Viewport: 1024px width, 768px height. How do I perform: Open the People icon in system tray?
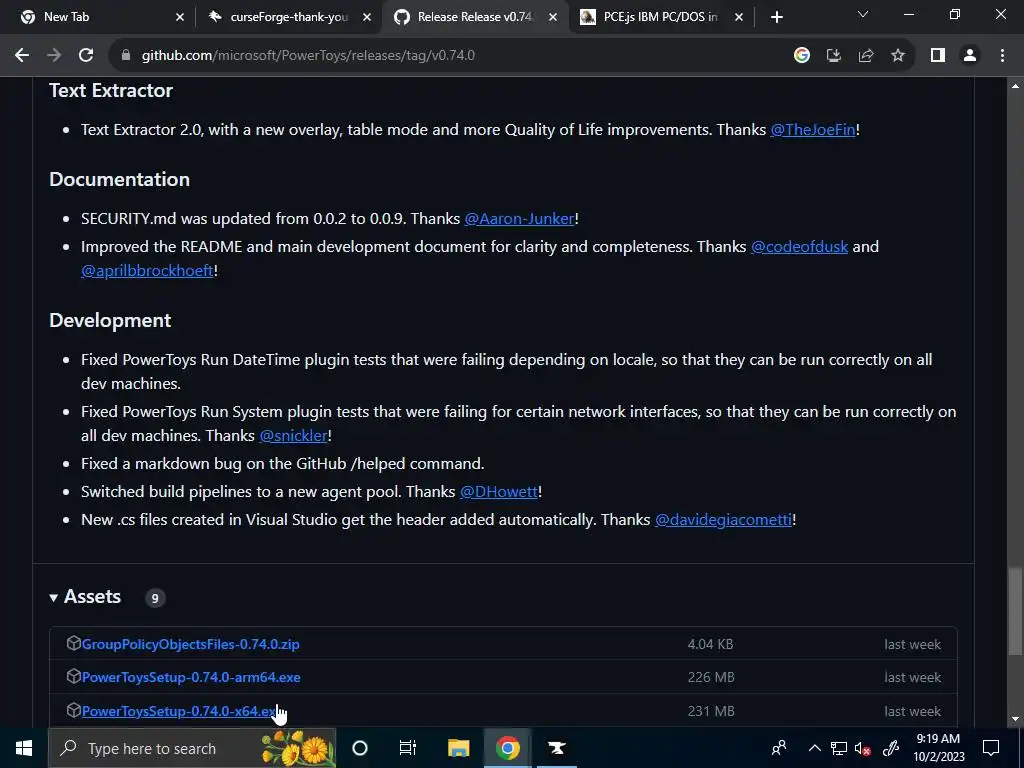pos(778,748)
